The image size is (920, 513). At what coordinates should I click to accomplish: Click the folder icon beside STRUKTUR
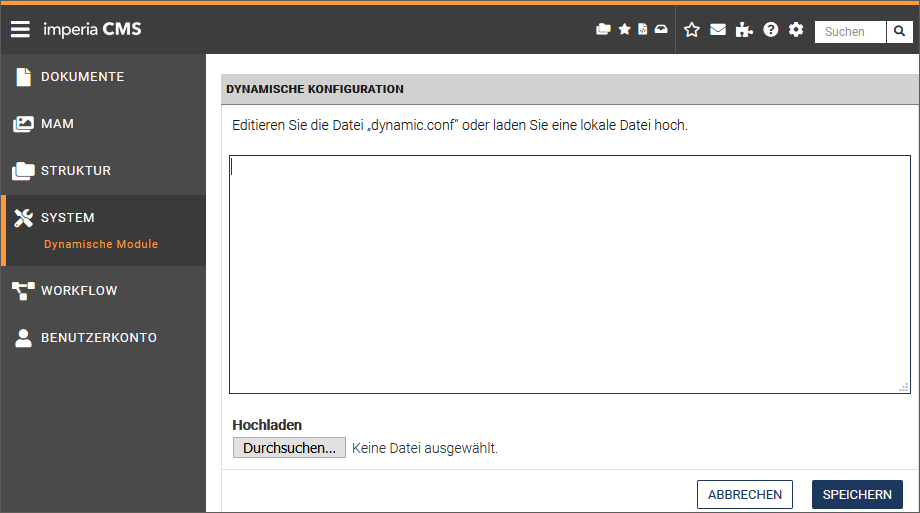(23, 171)
